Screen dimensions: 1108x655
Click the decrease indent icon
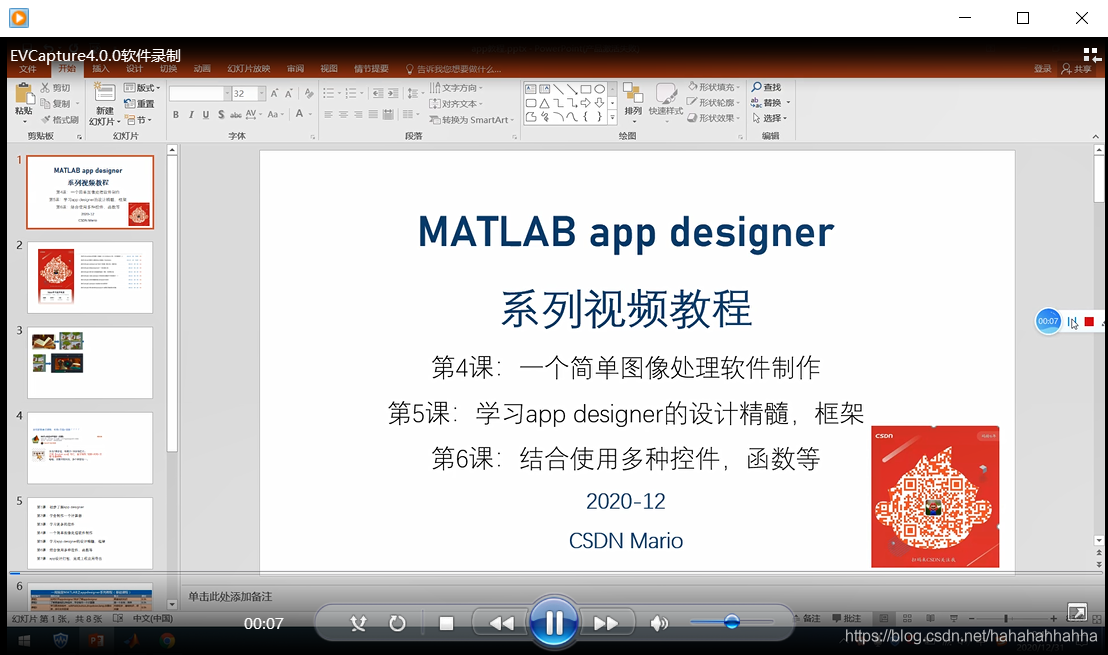(378, 93)
